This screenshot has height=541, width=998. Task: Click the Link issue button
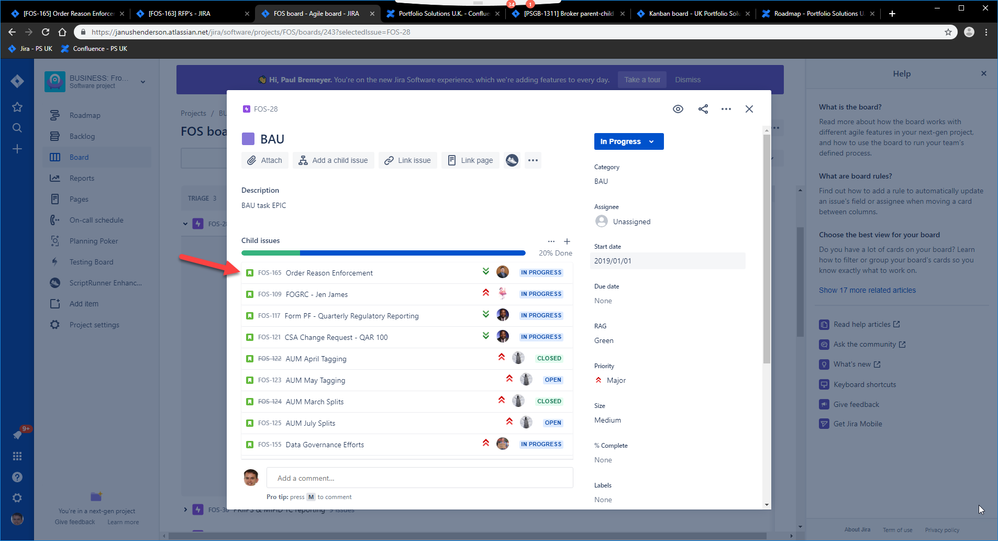407,160
